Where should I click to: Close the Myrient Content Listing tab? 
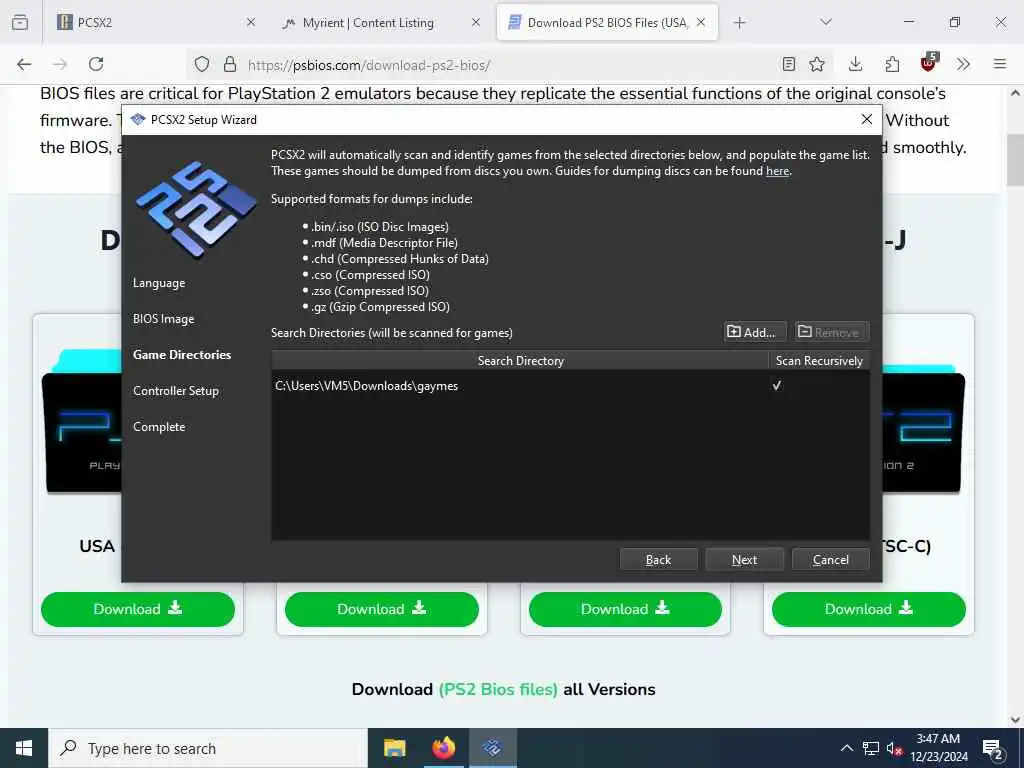coord(476,22)
